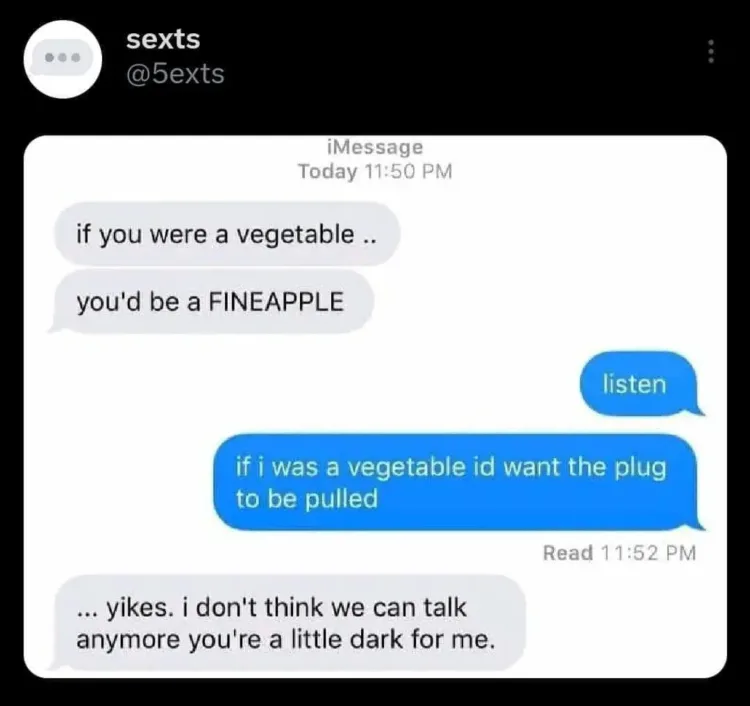750x706 pixels.
Task: Click 'to be pulled' second line of text
Action: [x=307, y=499]
